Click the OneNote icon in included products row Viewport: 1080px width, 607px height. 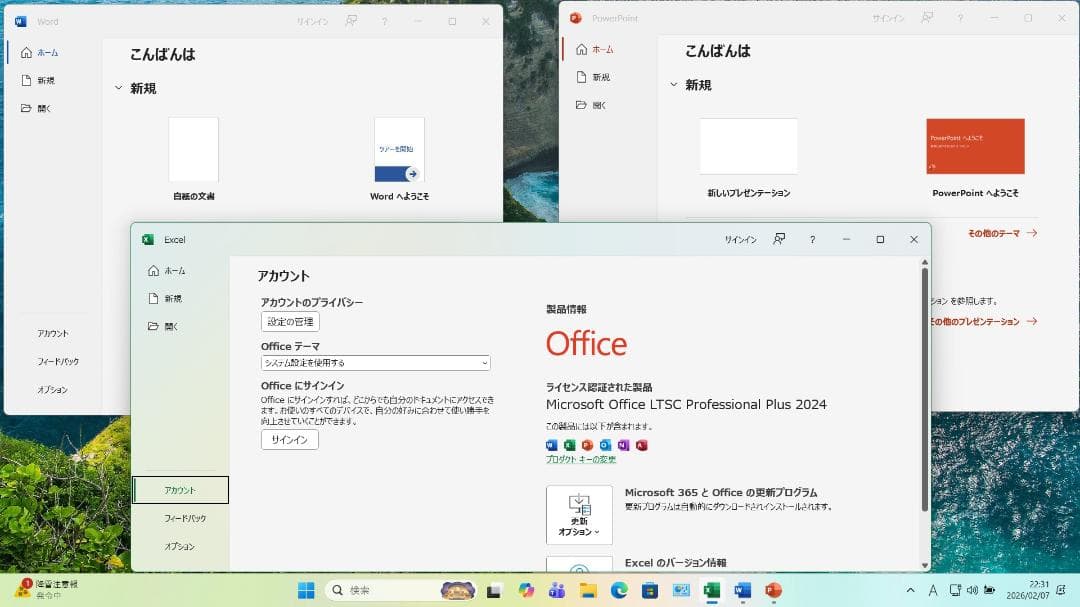pos(624,445)
